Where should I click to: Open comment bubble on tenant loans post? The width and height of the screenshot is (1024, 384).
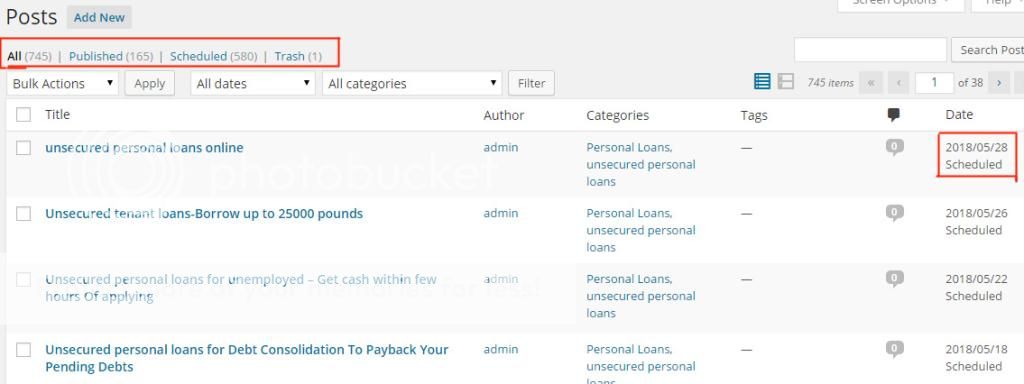pos(895,213)
